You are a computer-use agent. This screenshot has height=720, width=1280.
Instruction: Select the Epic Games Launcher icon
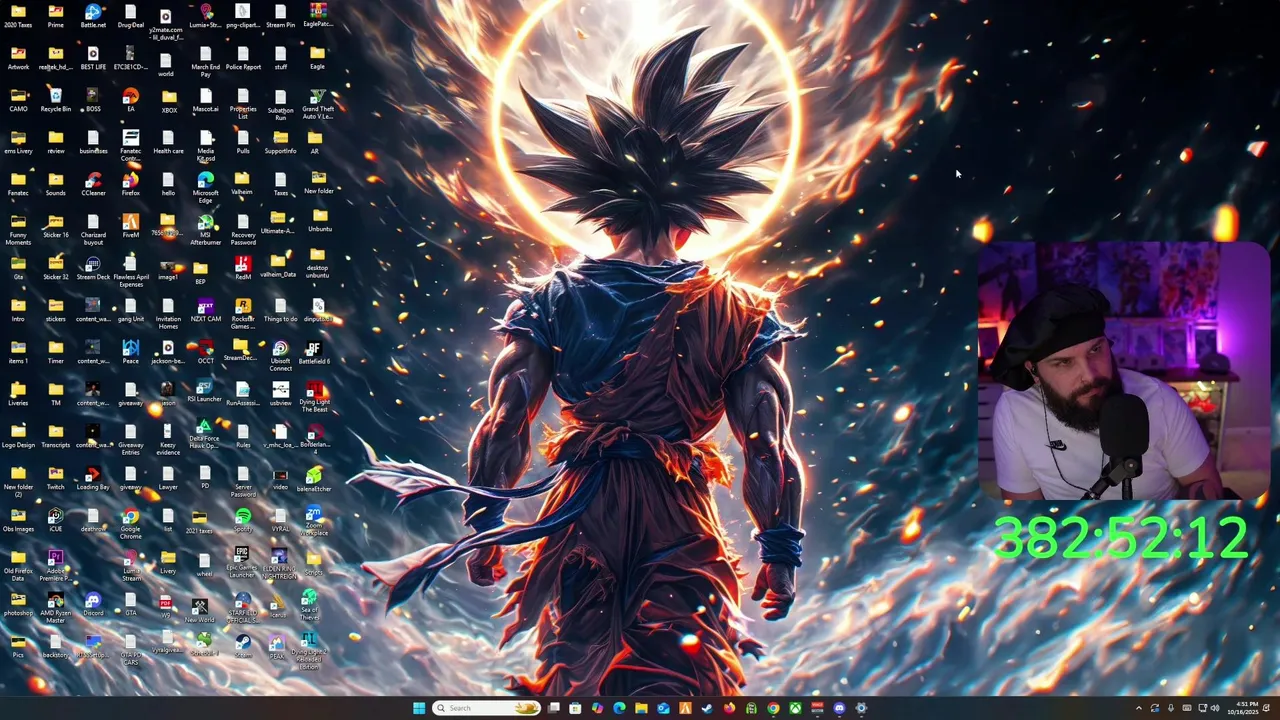242,563
